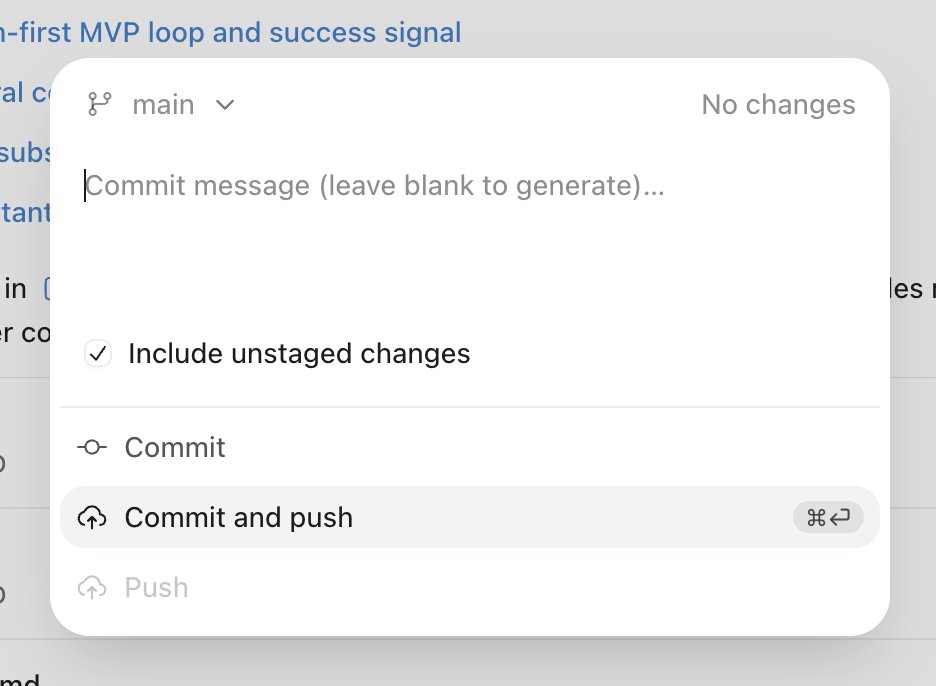The image size is (936, 686).
Task: Click cloud upload icon on Commit and push
Action: (92, 517)
